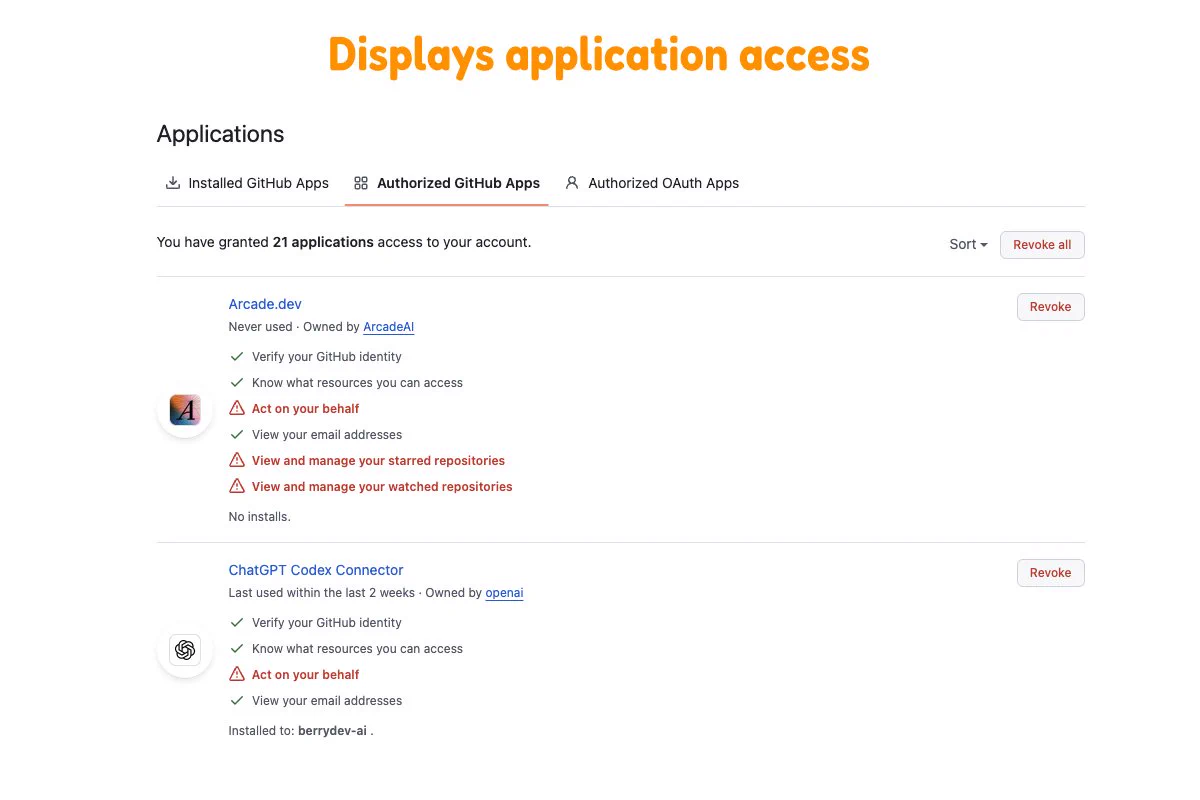Click warning icon beside watched repositories permission
This screenshot has width=1200, height=800.
point(237,486)
